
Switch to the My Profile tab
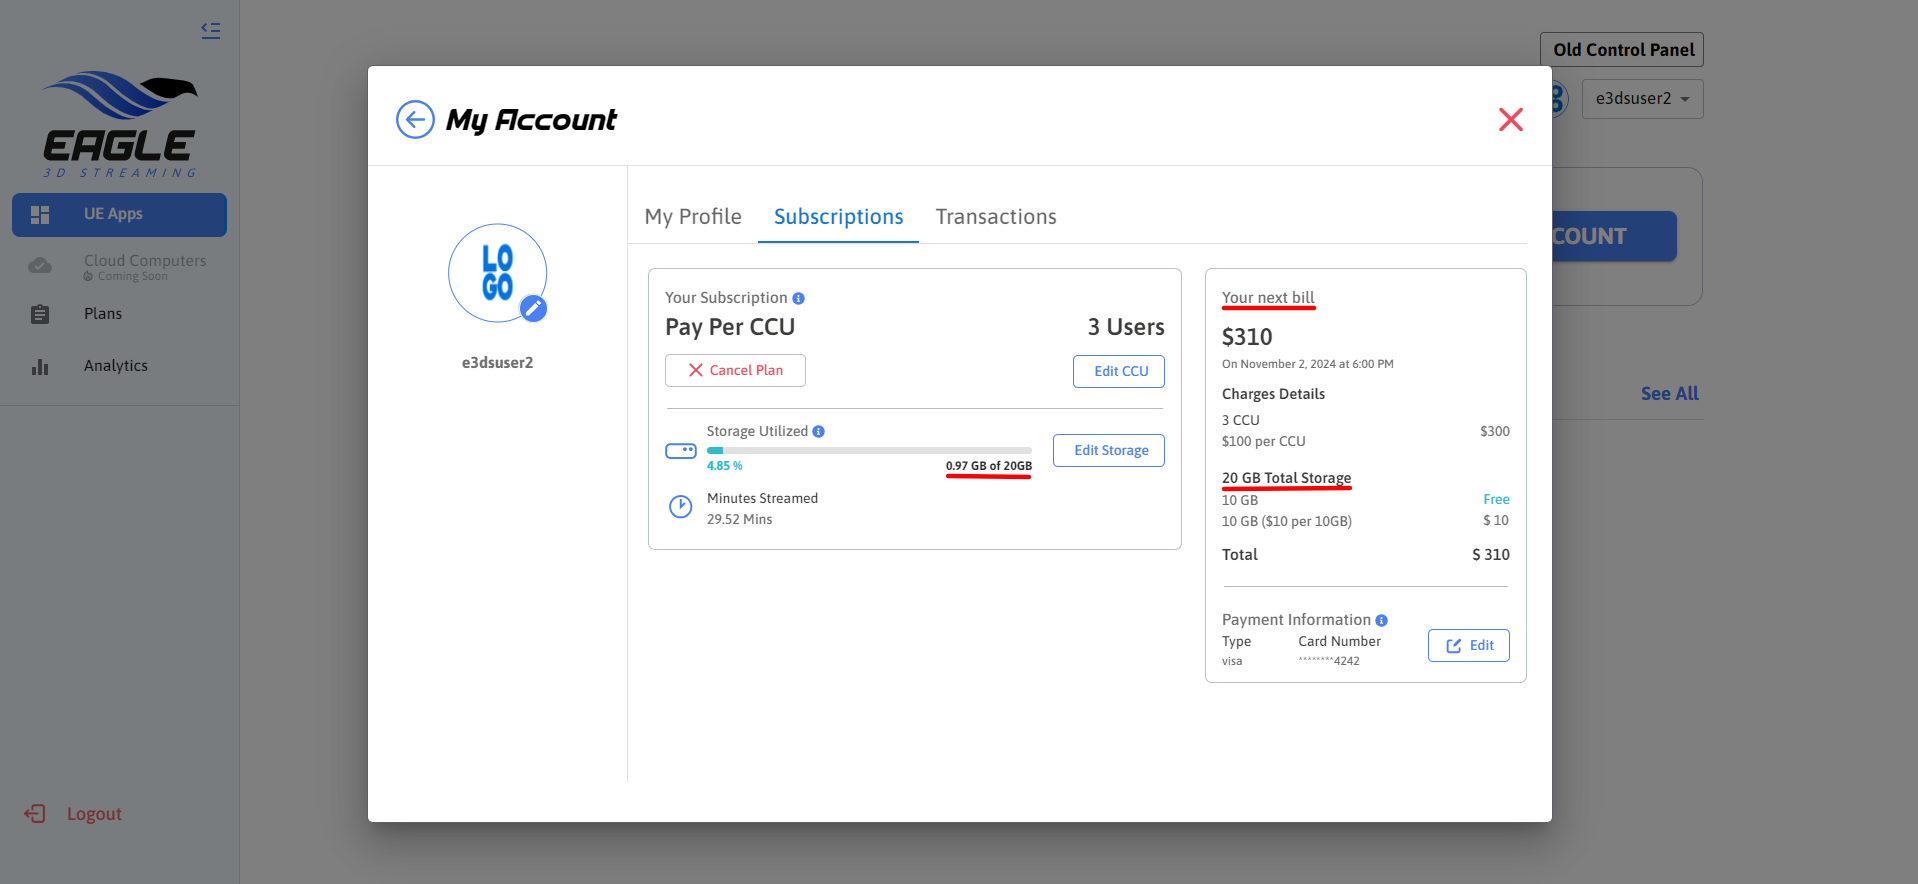click(693, 217)
